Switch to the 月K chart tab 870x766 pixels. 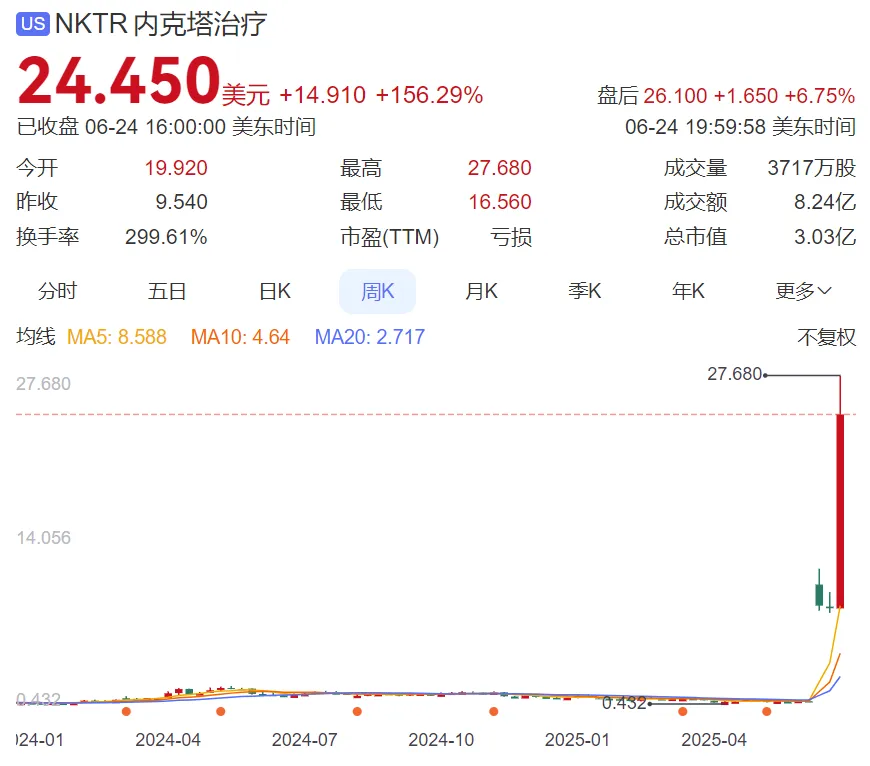click(x=481, y=292)
